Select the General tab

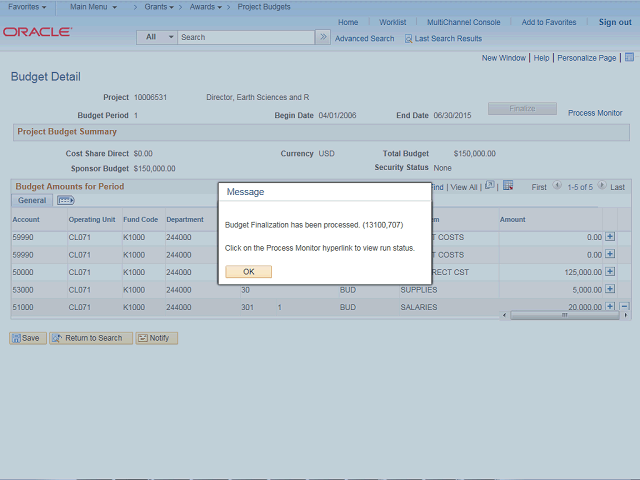tap(32, 200)
